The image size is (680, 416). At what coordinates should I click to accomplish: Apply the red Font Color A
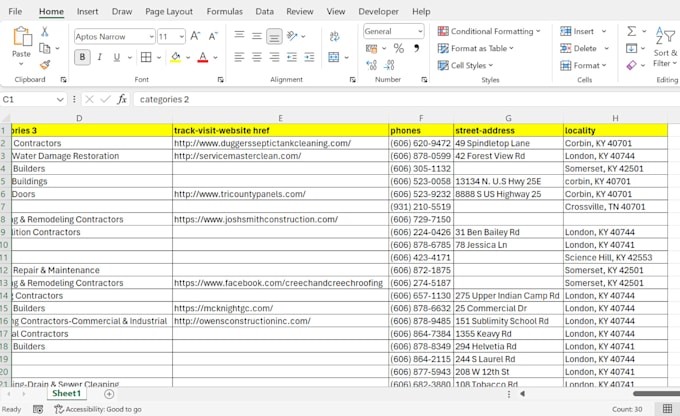pyautogui.click(x=203, y=57)
